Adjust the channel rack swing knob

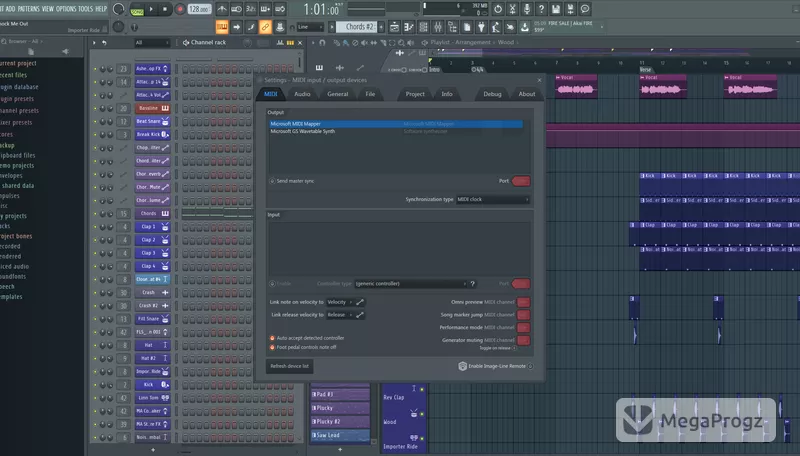coord(247,43)
